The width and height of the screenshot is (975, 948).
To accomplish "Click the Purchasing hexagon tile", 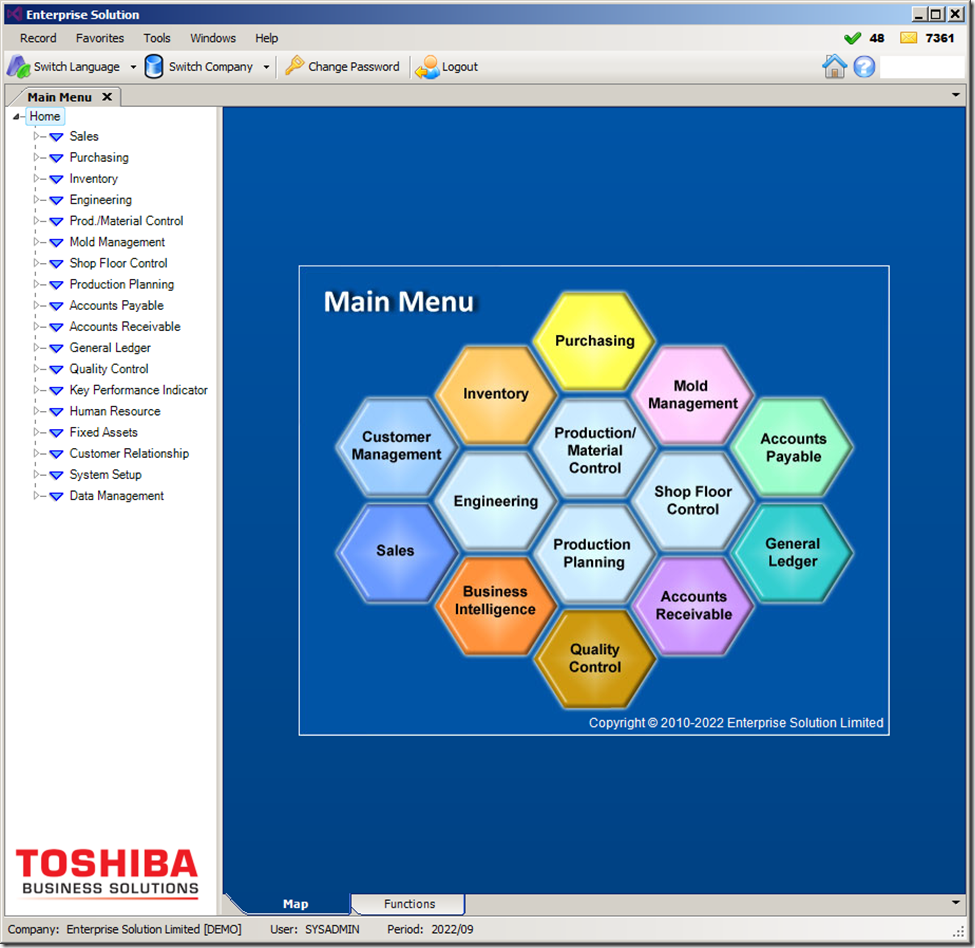I will 594,341.
